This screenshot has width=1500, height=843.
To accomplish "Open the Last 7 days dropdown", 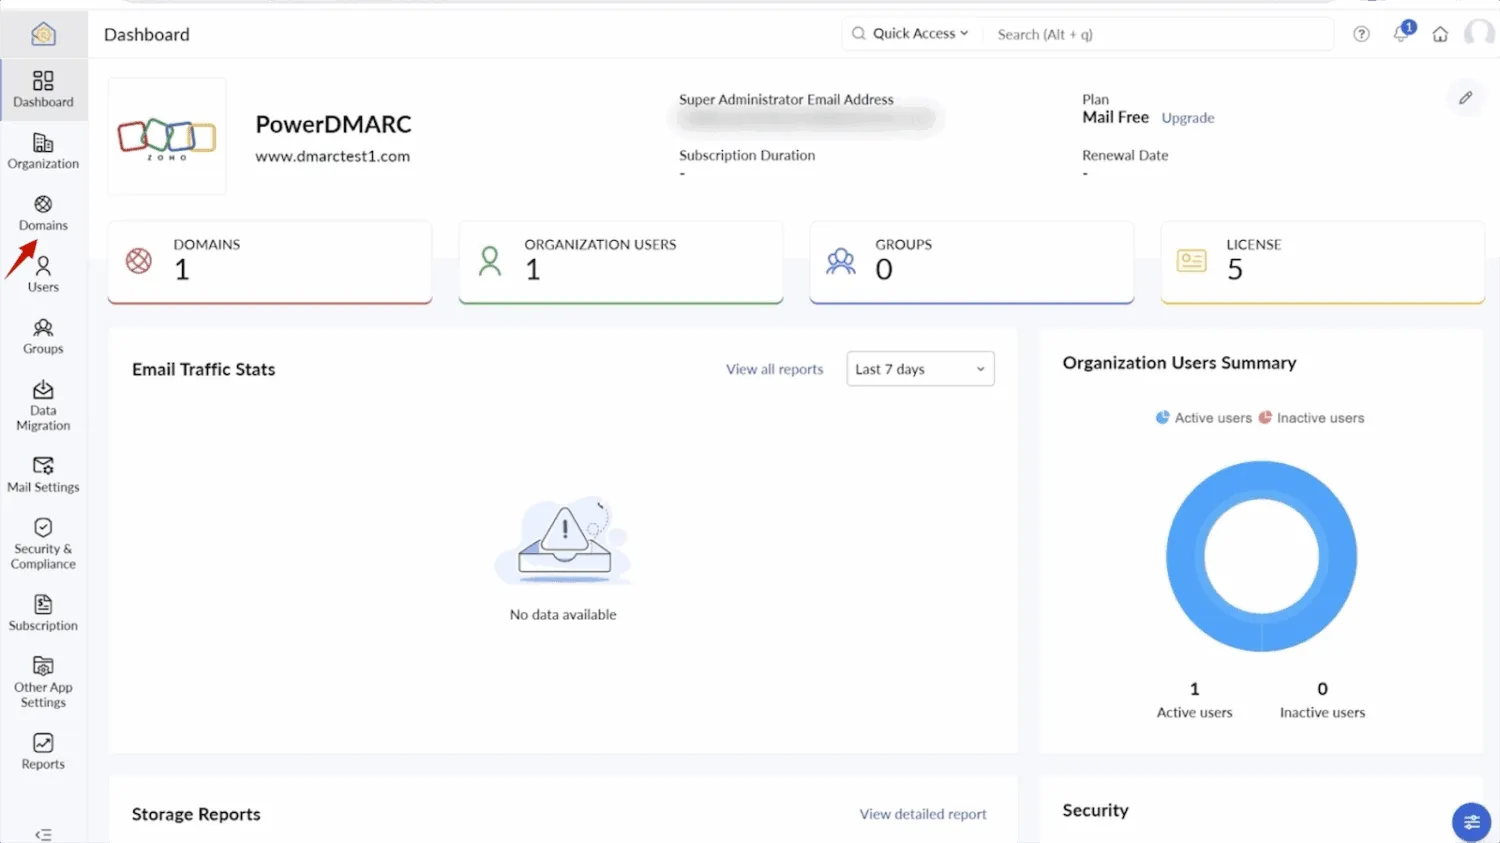I will point(920,369).
